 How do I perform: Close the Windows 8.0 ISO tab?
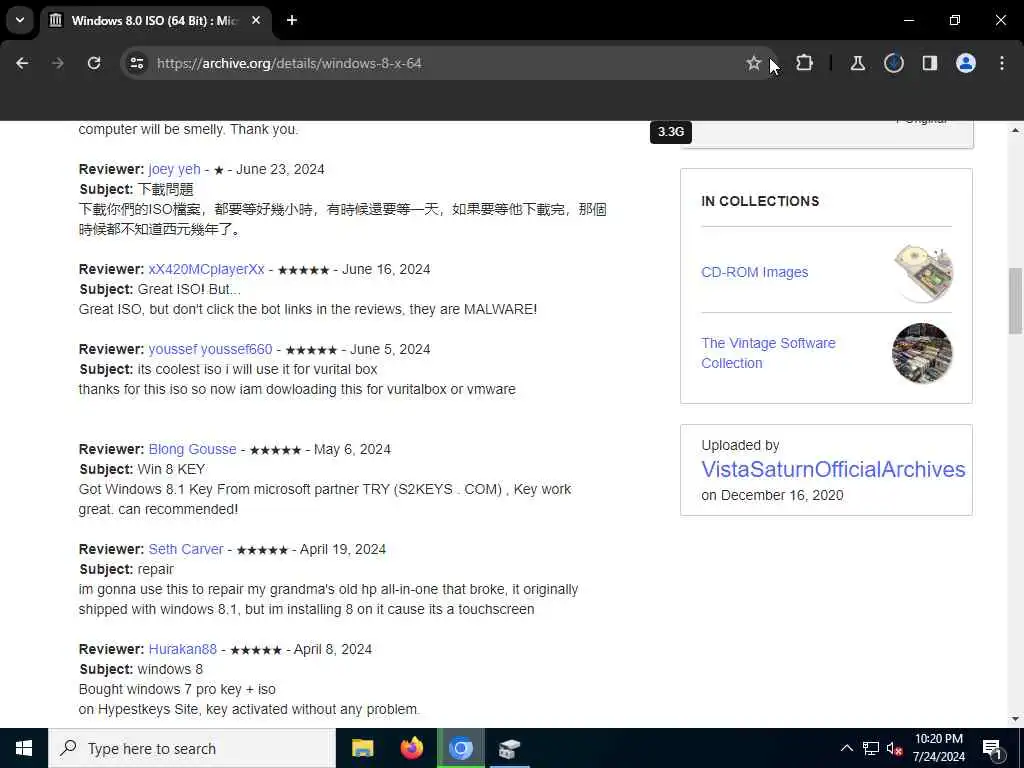coord(256,20)
